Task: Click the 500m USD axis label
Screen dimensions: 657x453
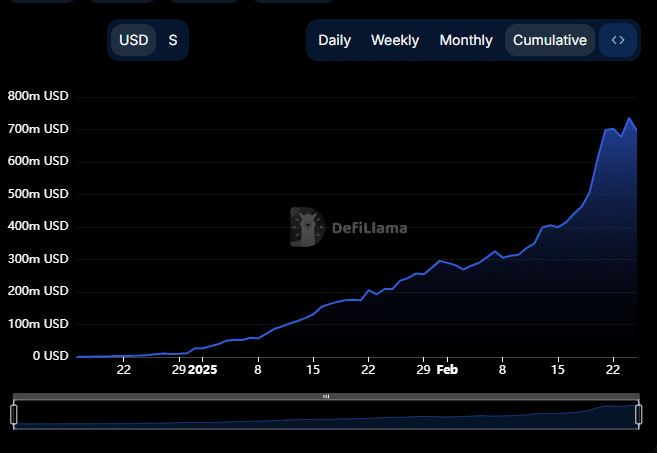Action: click(x=38, y=194)
